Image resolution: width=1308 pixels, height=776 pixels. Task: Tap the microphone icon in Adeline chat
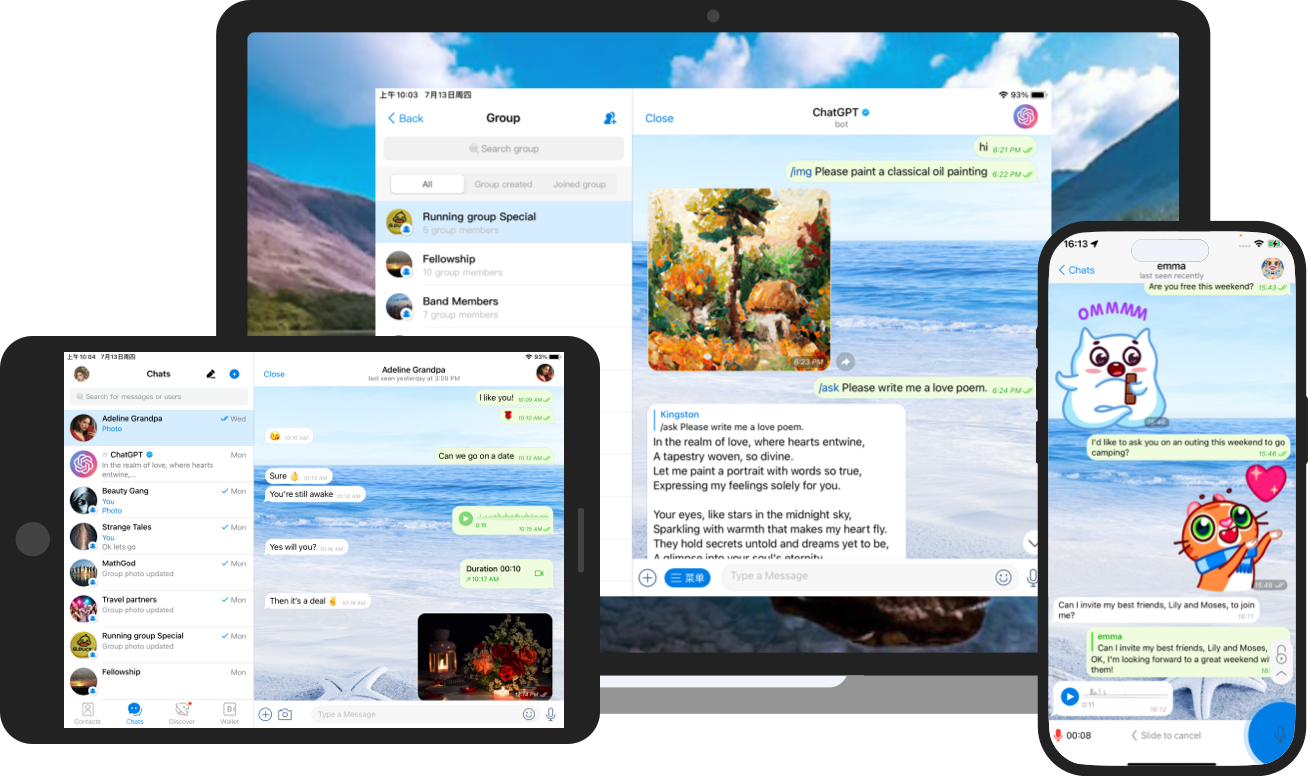coord(550,714)
